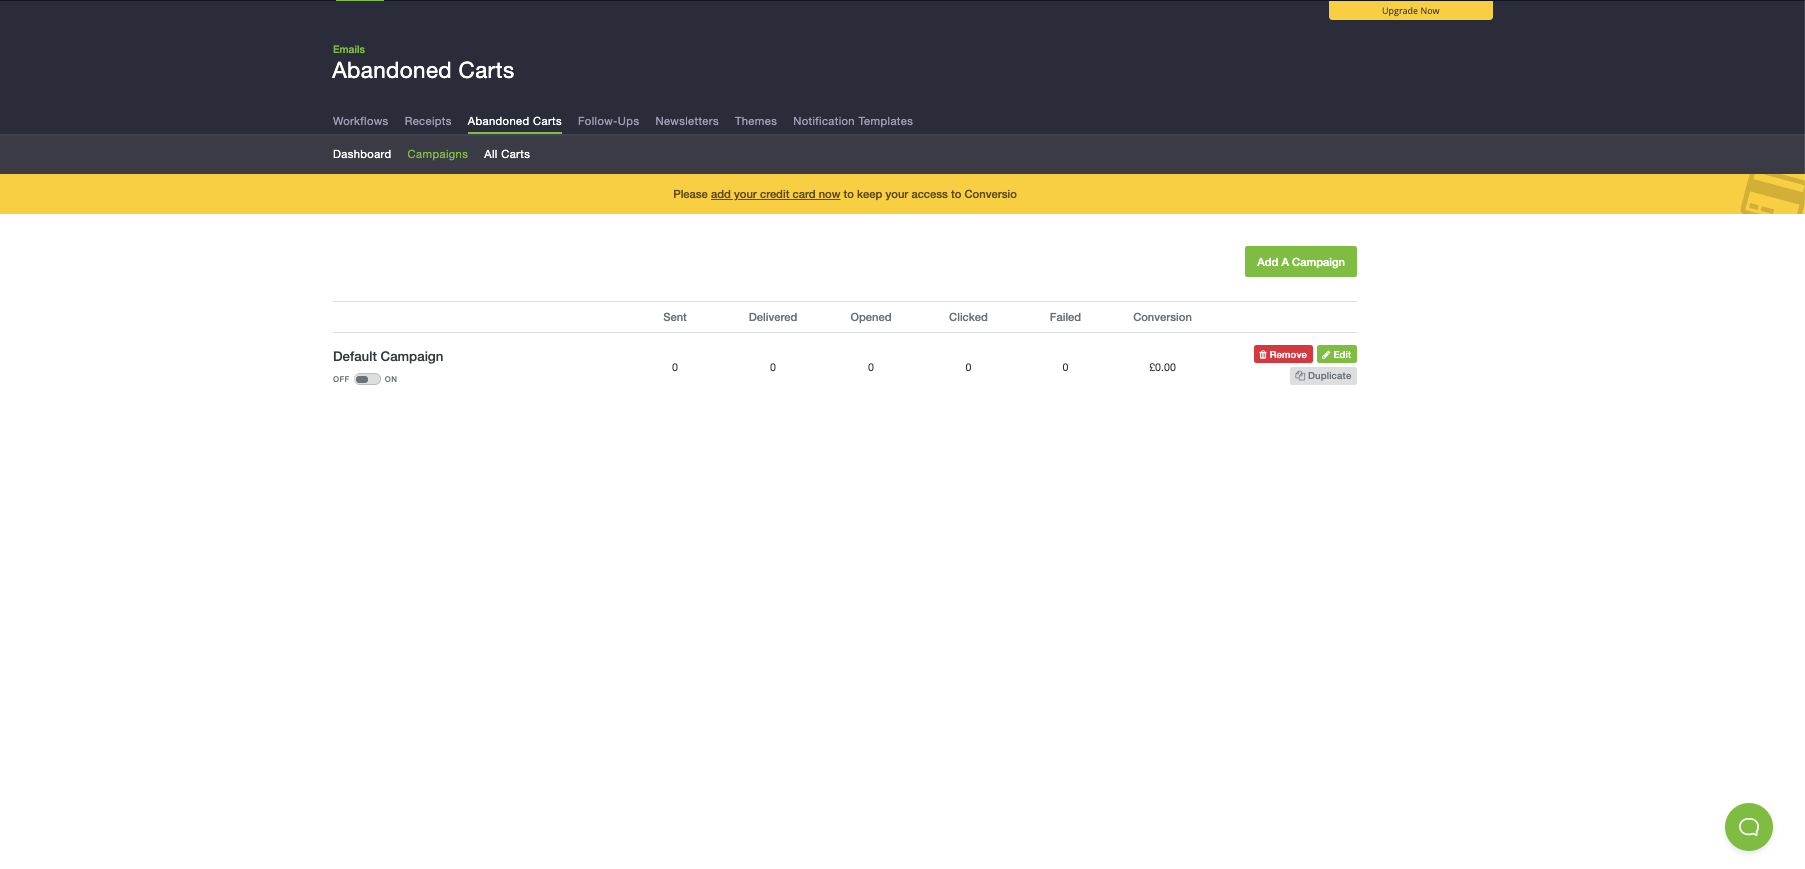Switch to the Themes tab
This screenshot has width=1805, height=869.
point(756,121)
